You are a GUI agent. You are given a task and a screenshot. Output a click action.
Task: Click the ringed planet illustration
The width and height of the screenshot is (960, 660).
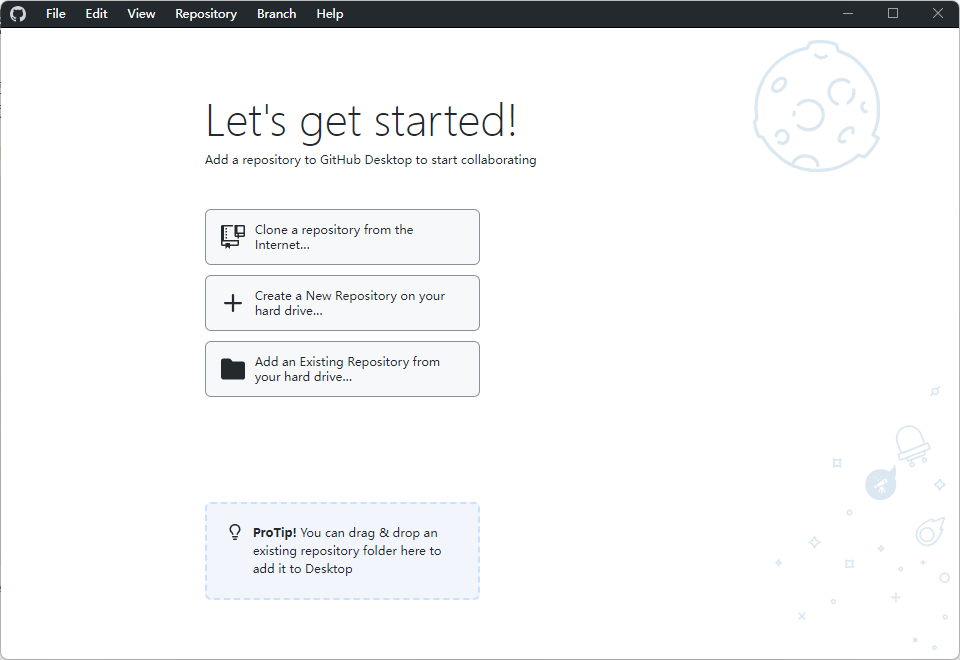click(930, 532)
